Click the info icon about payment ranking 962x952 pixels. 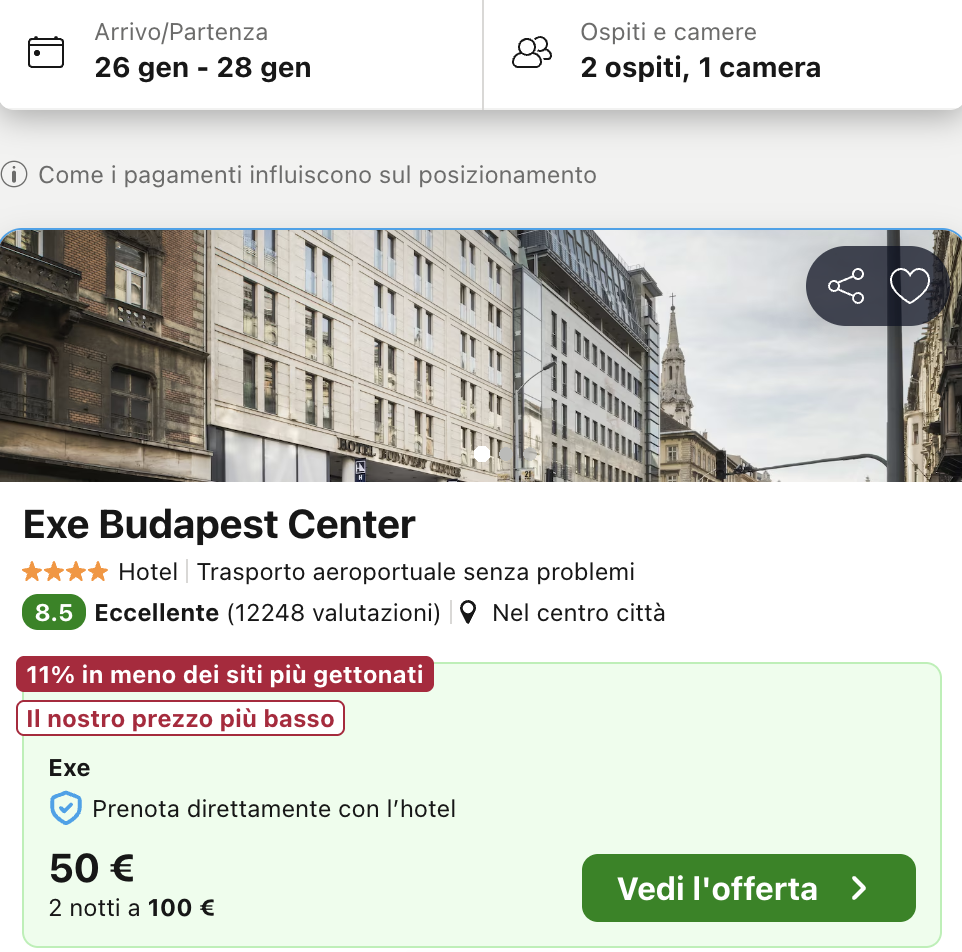pyautogui.click(x=15, y=175)
